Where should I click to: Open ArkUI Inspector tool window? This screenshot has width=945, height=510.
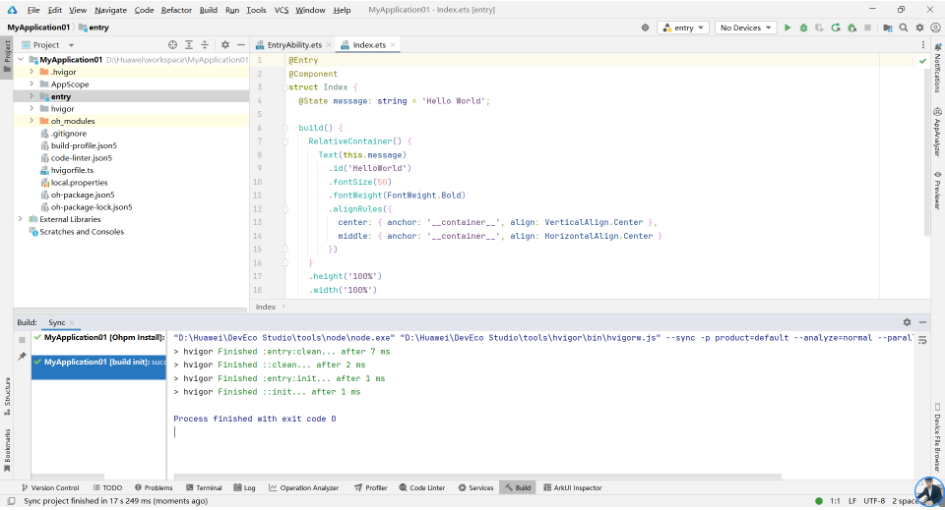pos(573,488)
